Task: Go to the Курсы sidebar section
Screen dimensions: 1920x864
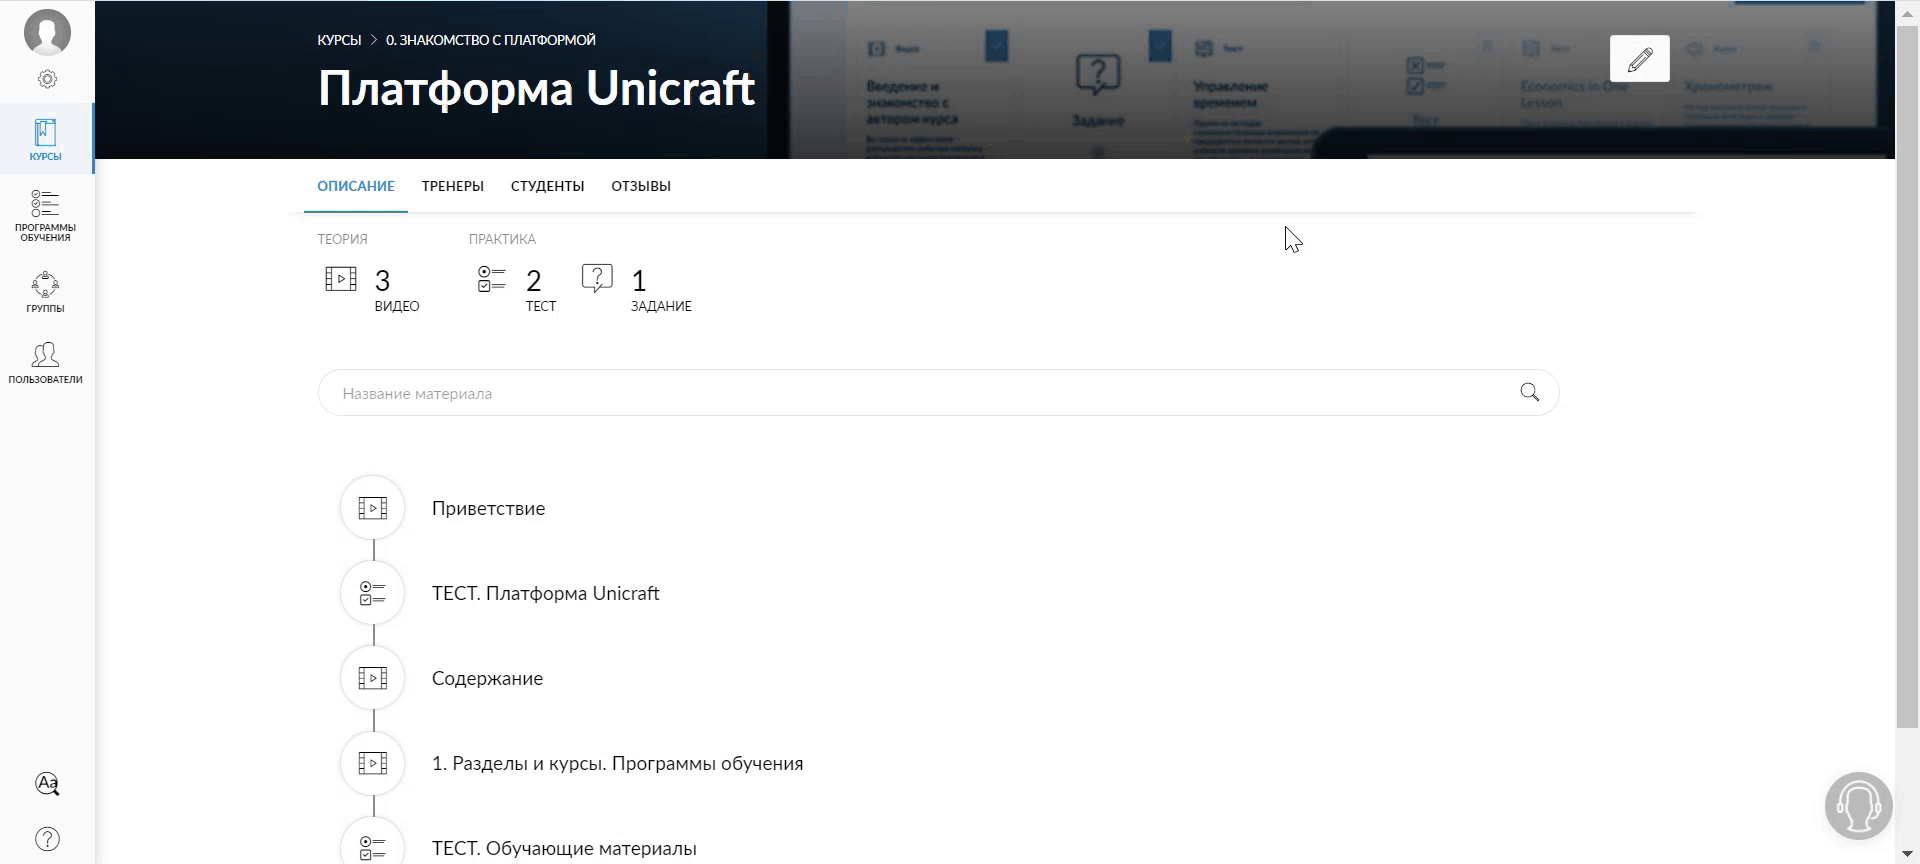Action: click(46, 139)
